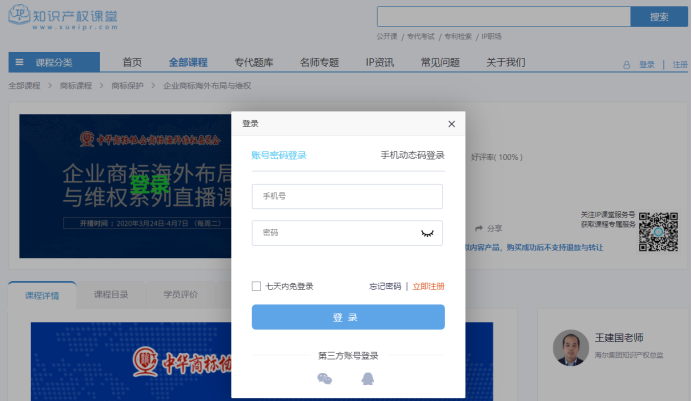Close the login dialog with the X

pos(451,124)
